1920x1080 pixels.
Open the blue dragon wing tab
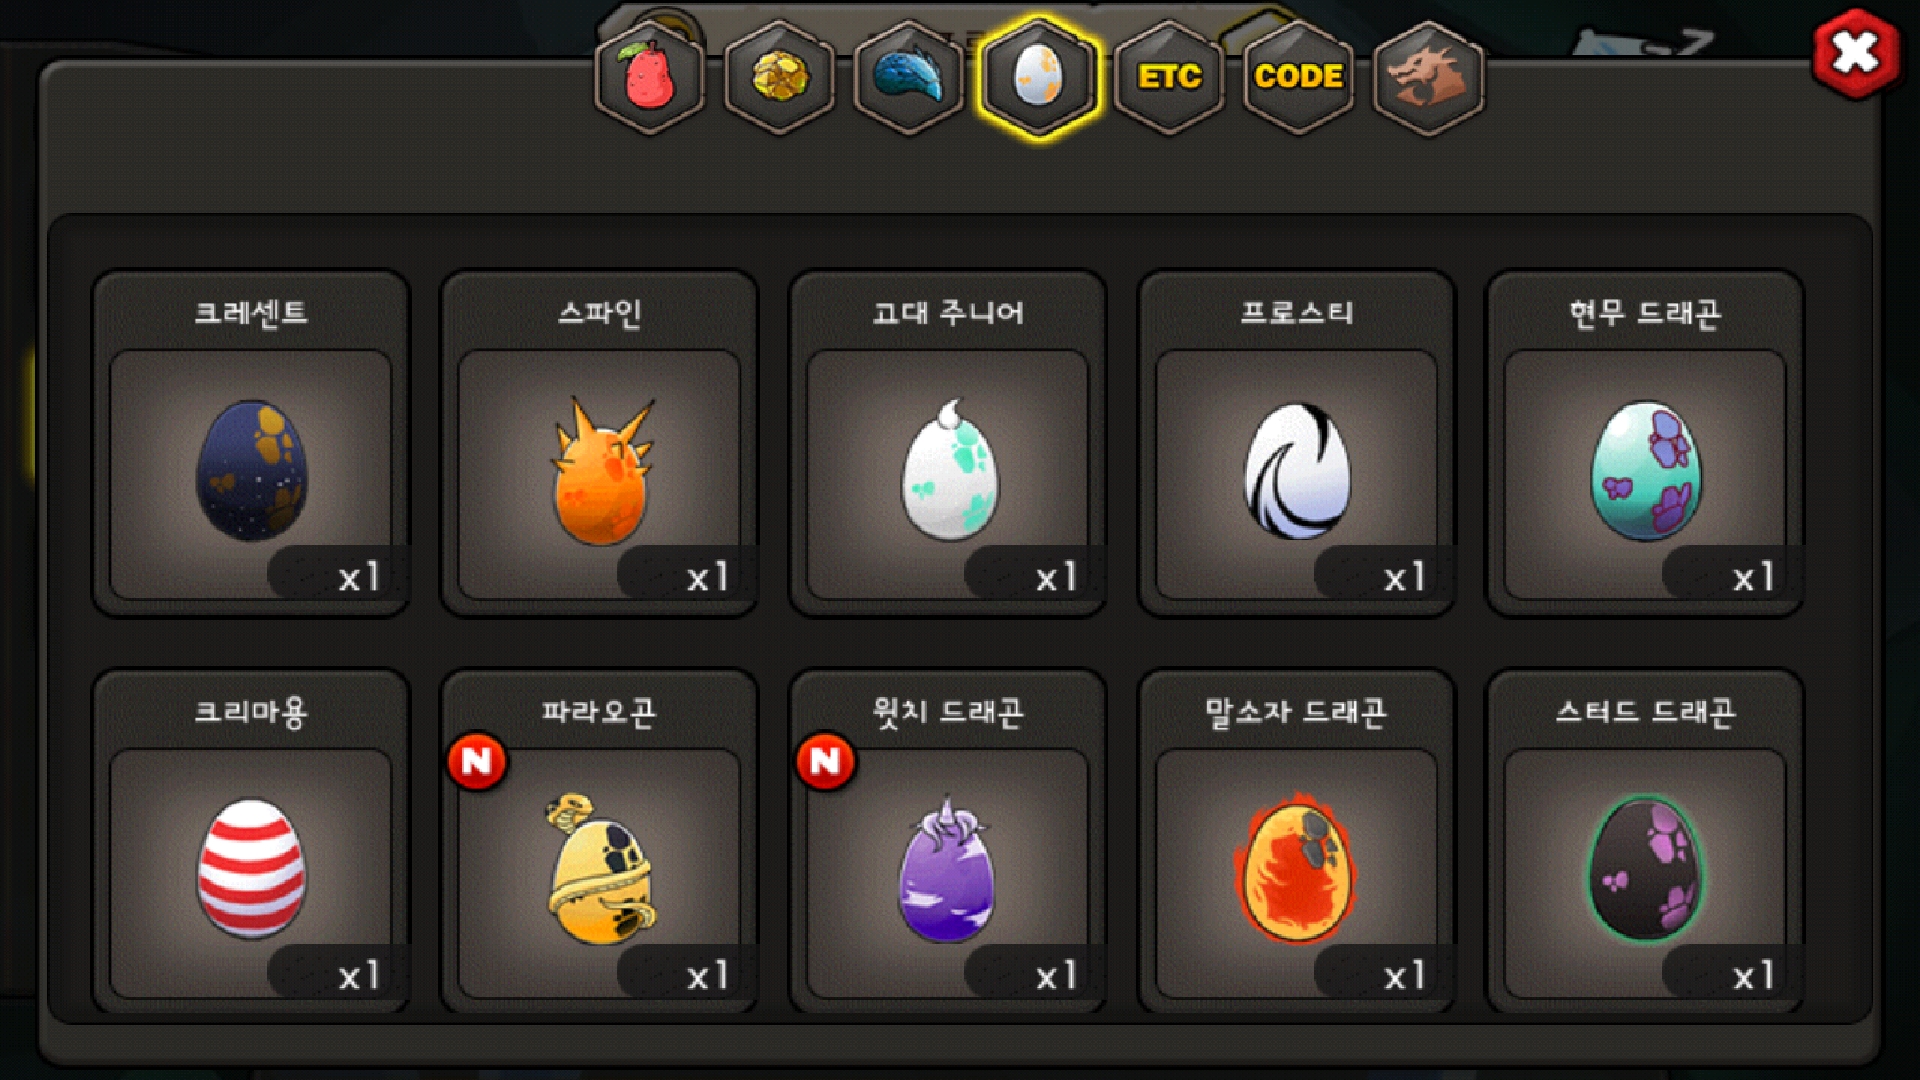(x=909, y=77)
